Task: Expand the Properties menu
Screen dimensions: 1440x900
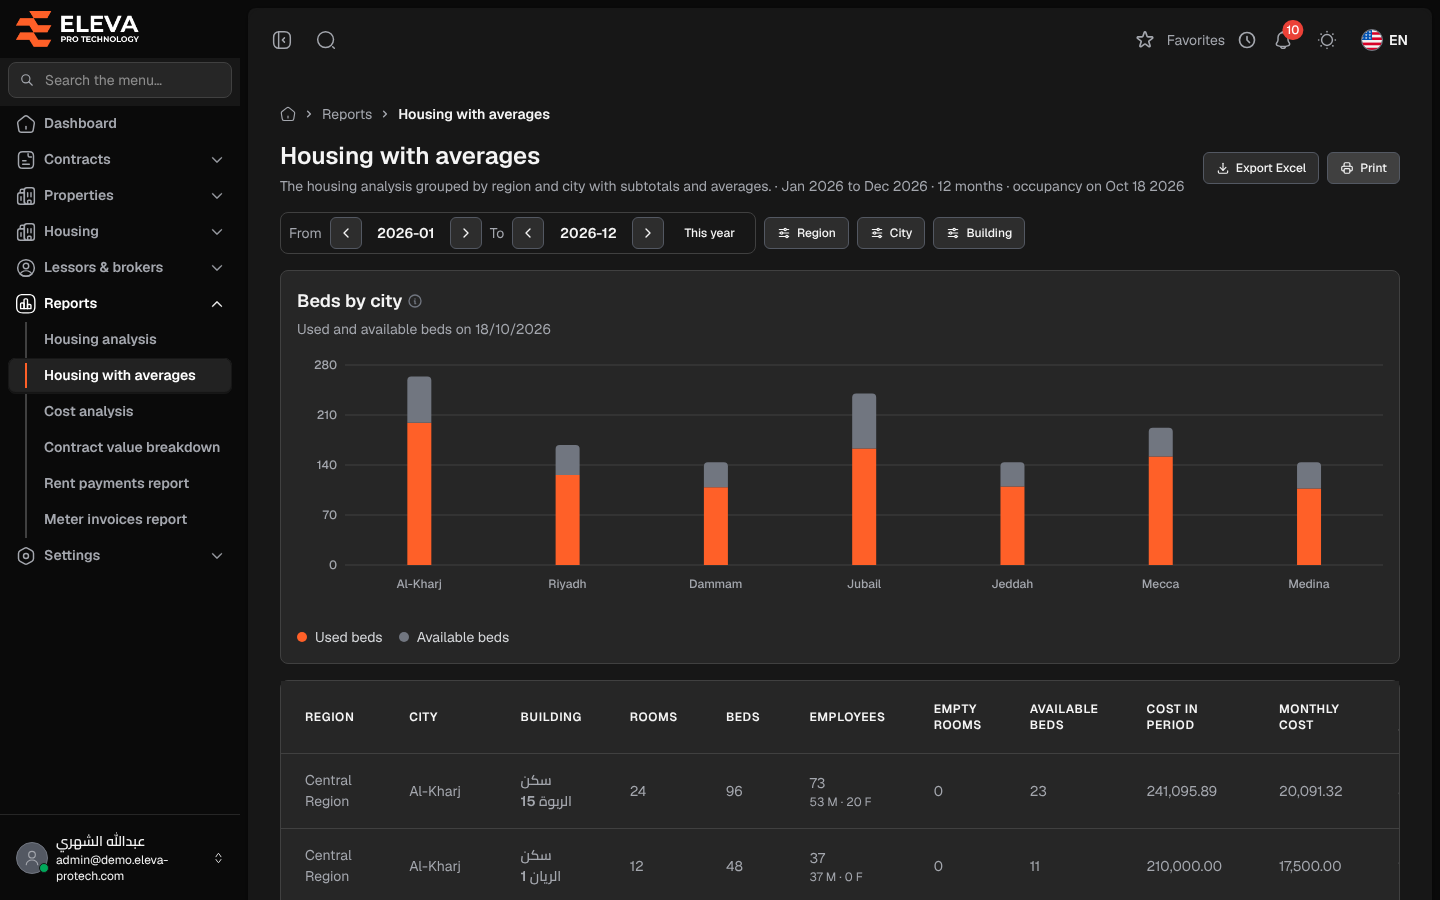Action: tap(120, 195)
